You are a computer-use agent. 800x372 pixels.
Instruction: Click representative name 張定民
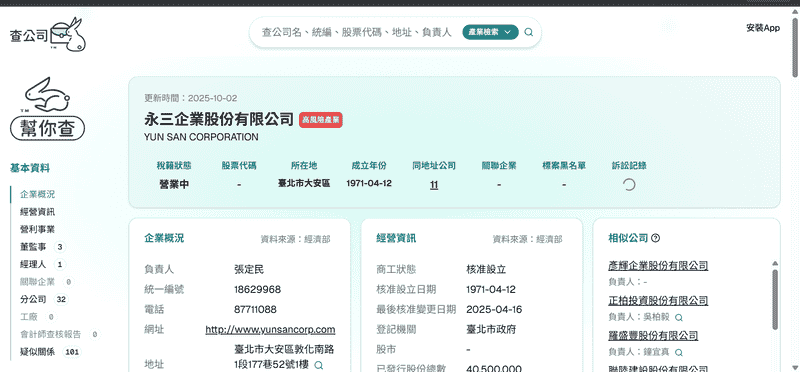tap(248, 269)
